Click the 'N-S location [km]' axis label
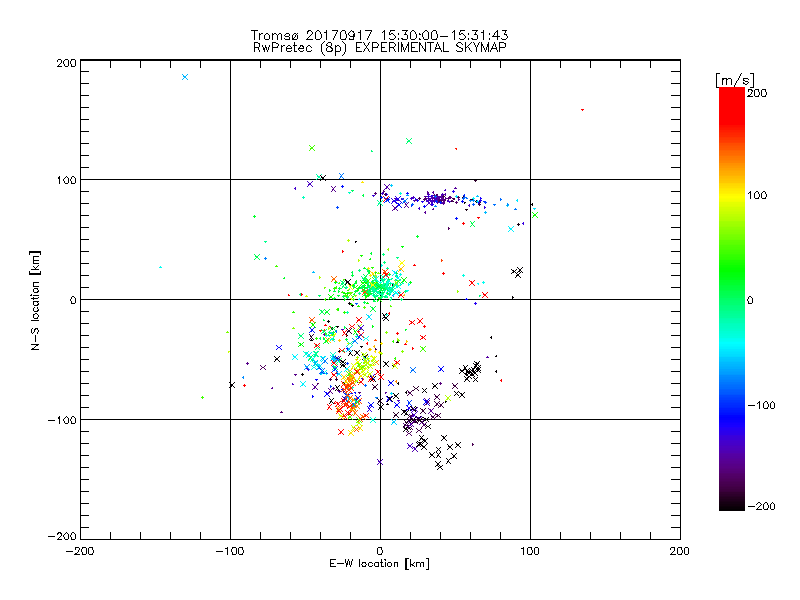Screen dimensions: 800x600 tap(35, 301)
